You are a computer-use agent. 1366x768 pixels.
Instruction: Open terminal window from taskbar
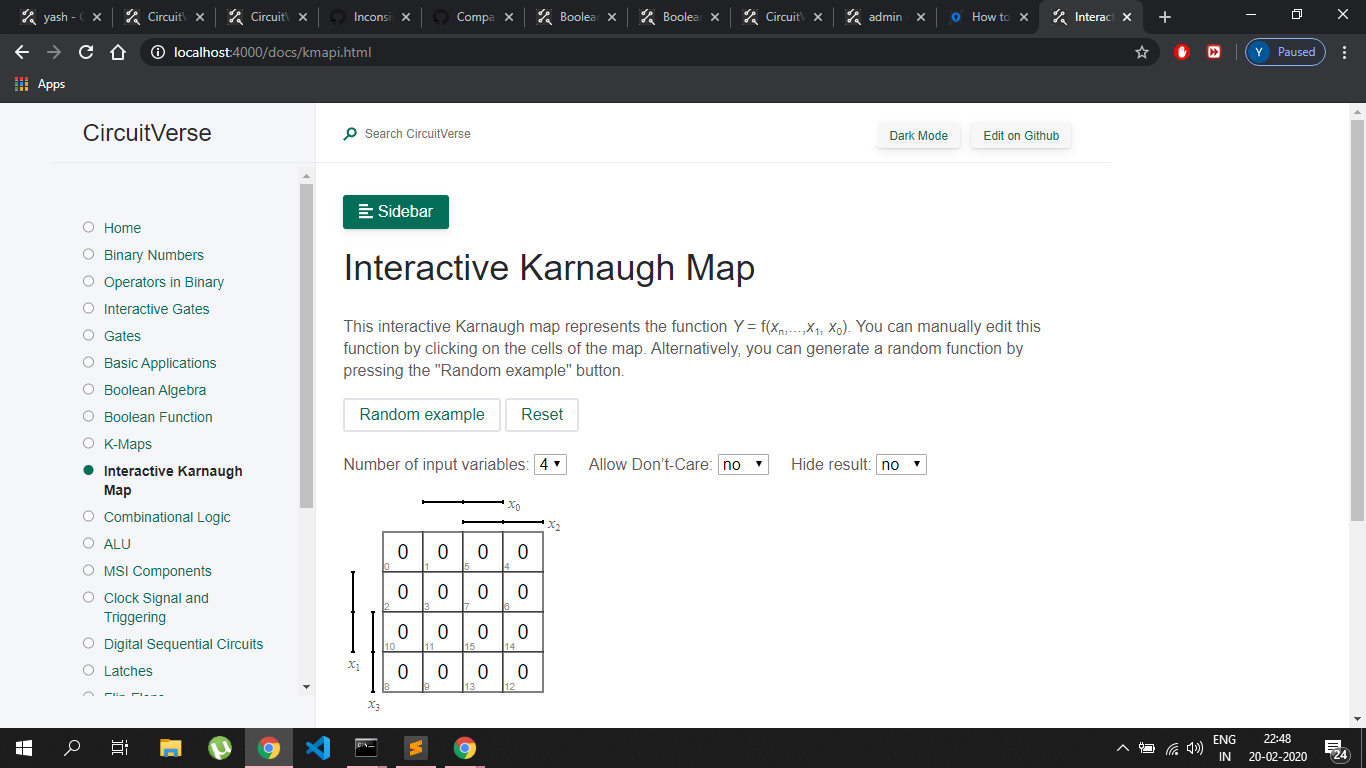(367, 748)
